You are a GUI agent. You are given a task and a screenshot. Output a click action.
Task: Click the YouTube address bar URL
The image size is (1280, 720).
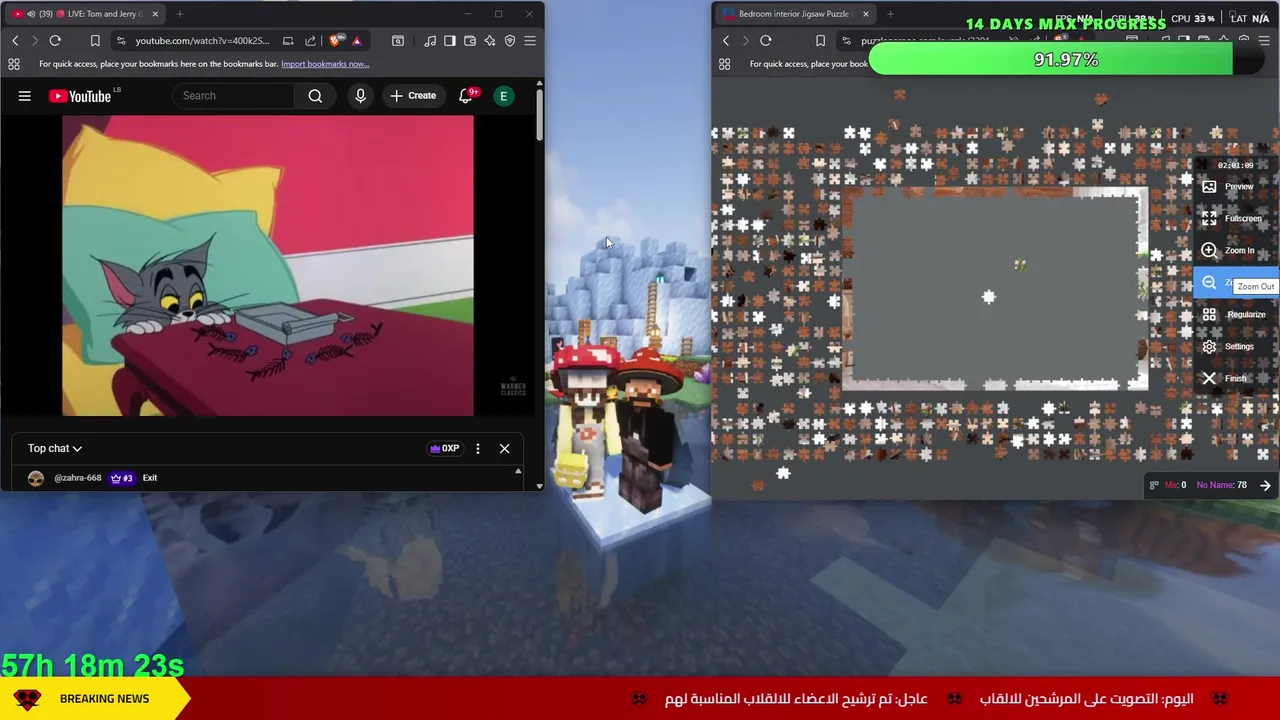pos(202,41)
